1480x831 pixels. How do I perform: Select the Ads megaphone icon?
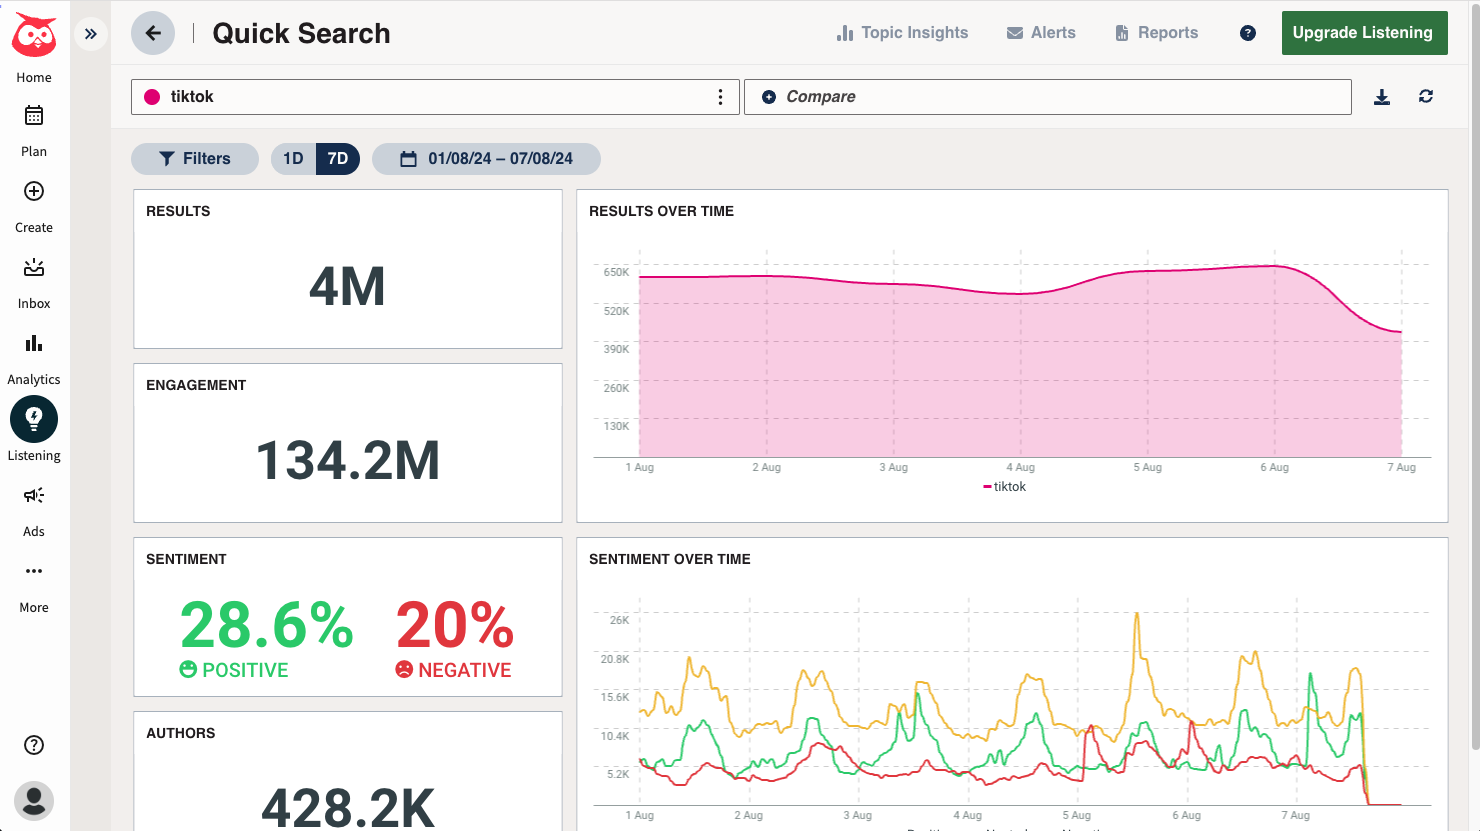click(x=34, y=496)
